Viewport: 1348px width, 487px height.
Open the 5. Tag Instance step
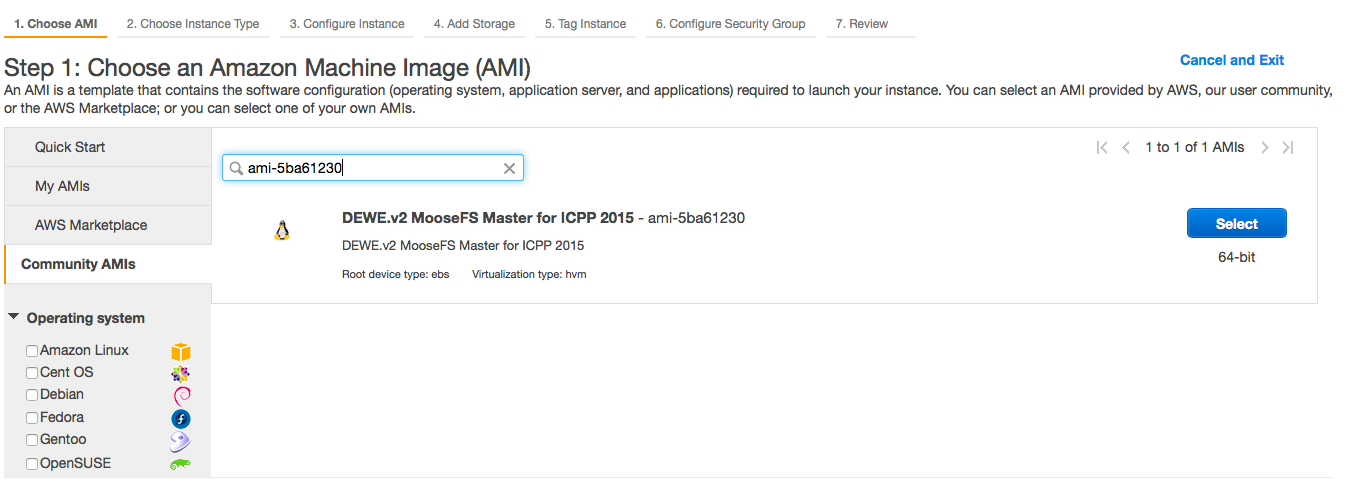pos(585,24)
